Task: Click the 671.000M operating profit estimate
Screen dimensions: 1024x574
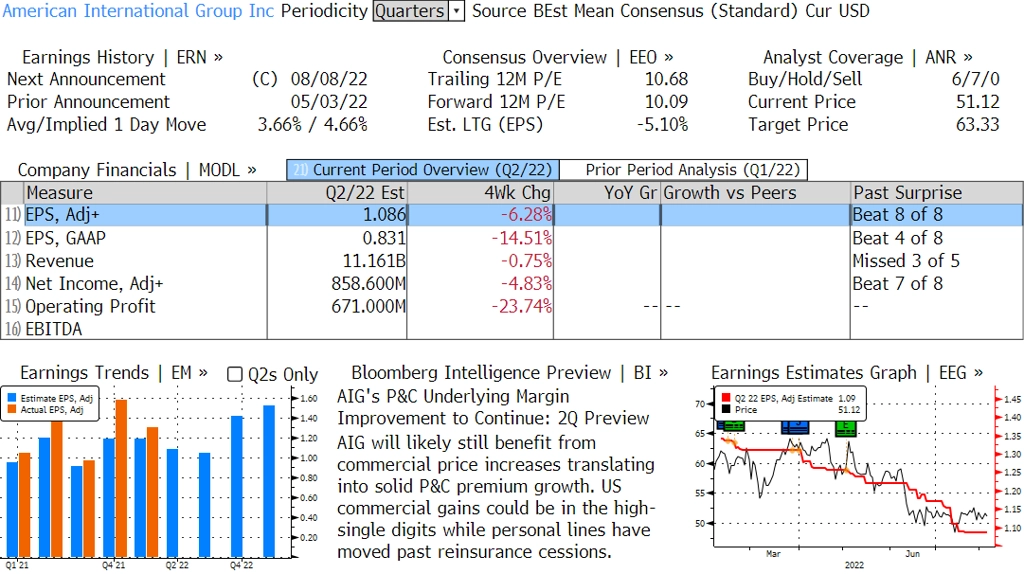Action: [368, 306]
